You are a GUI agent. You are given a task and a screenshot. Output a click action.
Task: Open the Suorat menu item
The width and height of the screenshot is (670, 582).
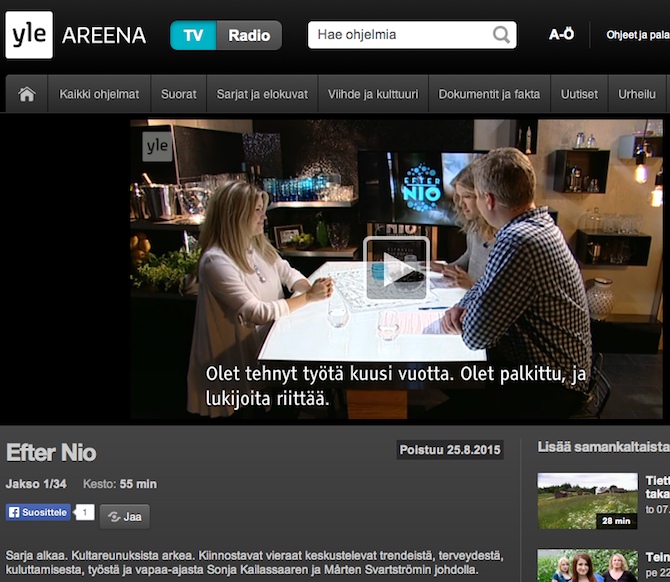[179, 94]
